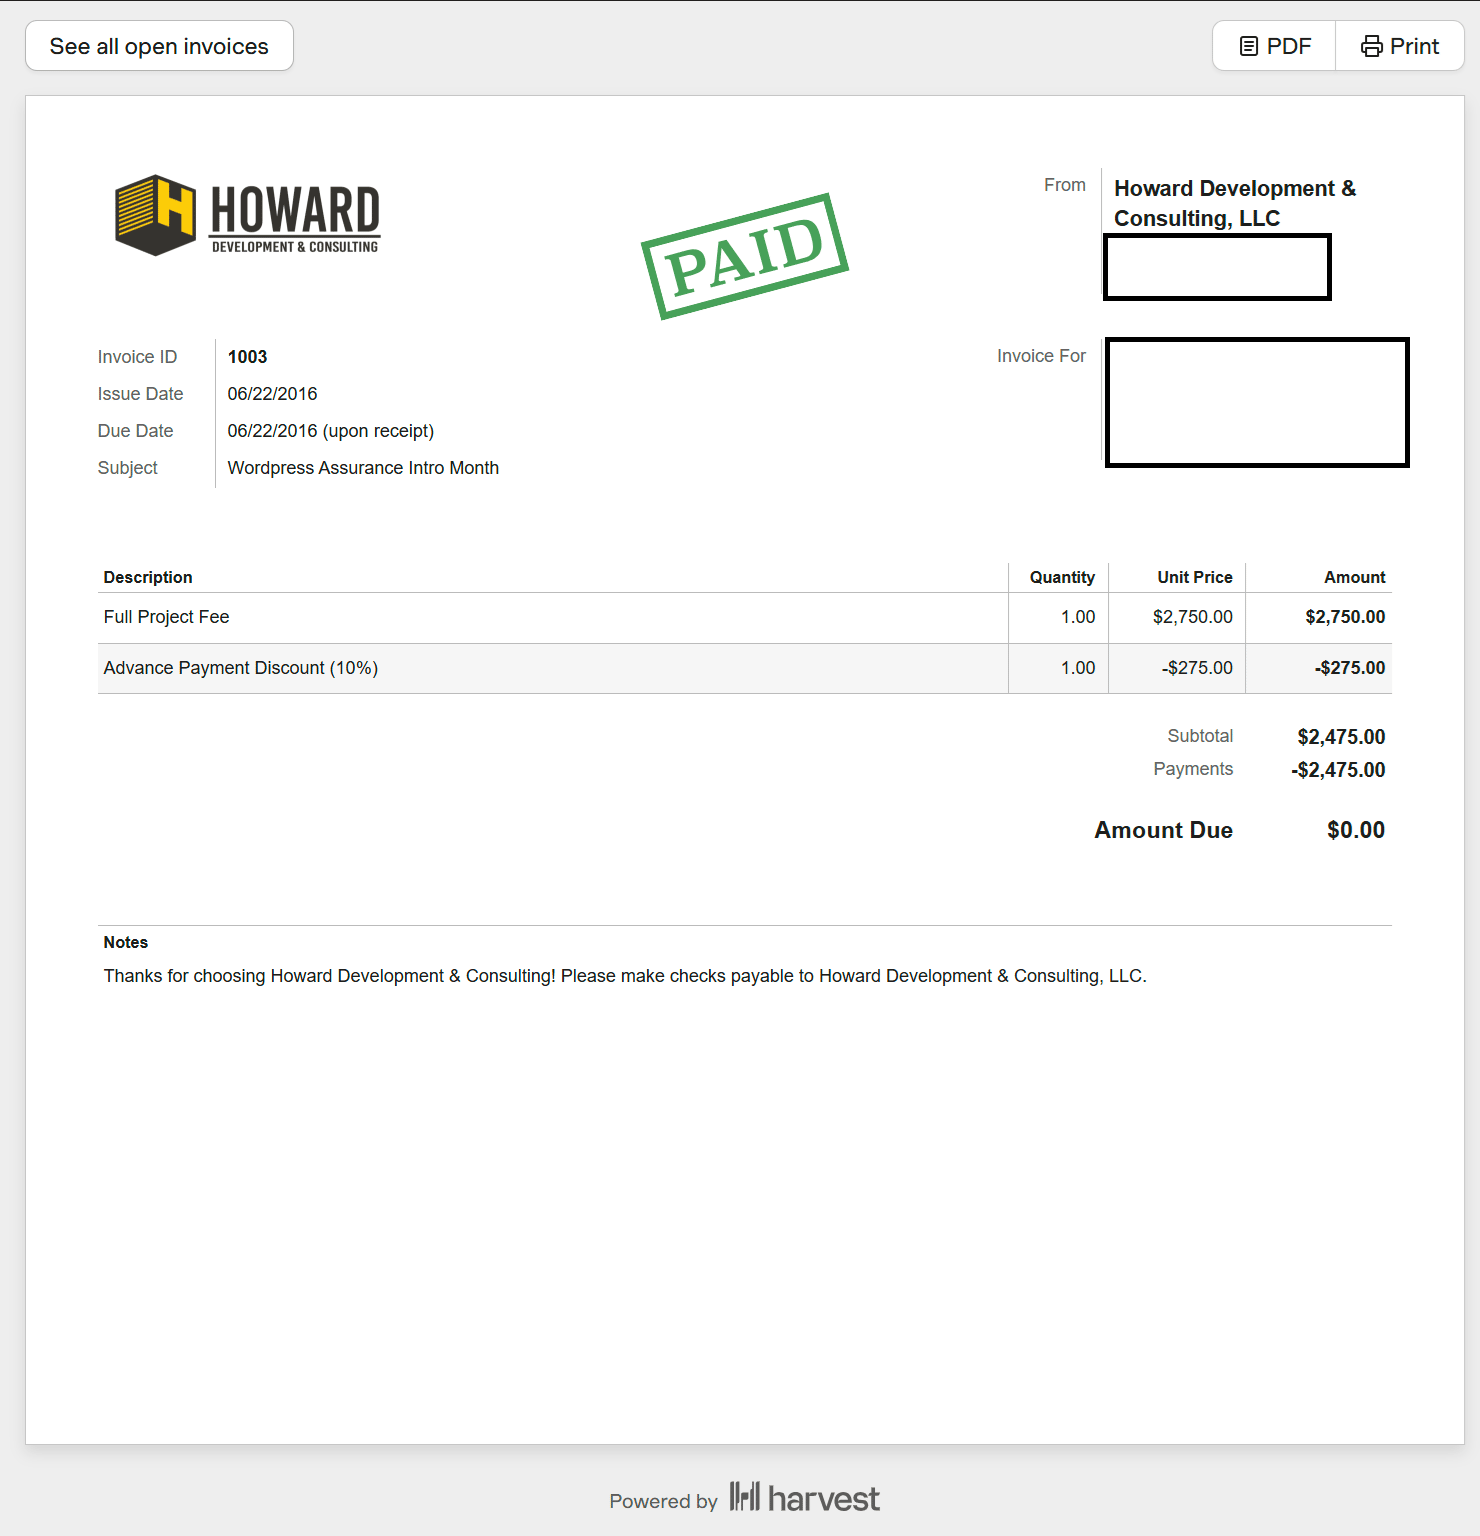Click the Subtotal label
The height and width of the screenshot is (1536, 1480).
[1200, 736]
